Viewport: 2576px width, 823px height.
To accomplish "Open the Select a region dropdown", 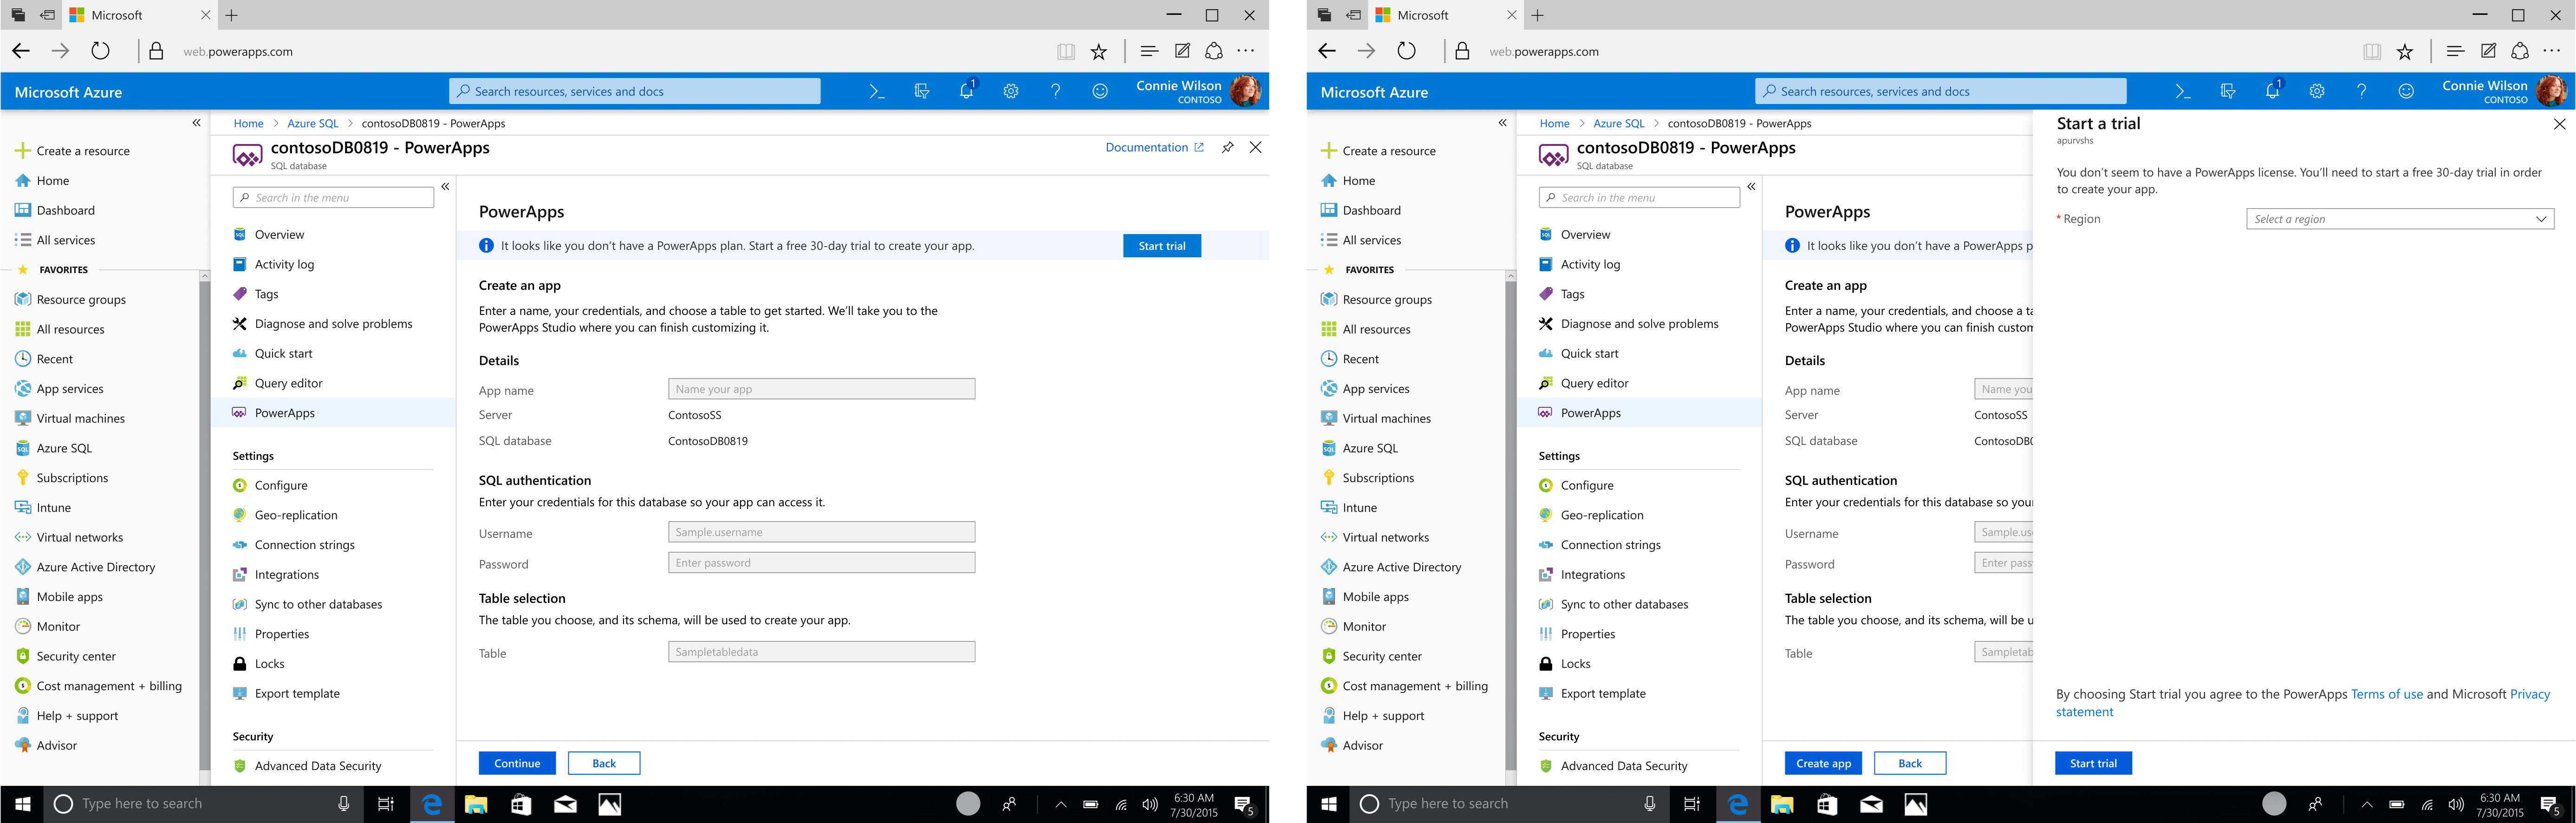I will pyautogui.click(x=2399, y=219).
